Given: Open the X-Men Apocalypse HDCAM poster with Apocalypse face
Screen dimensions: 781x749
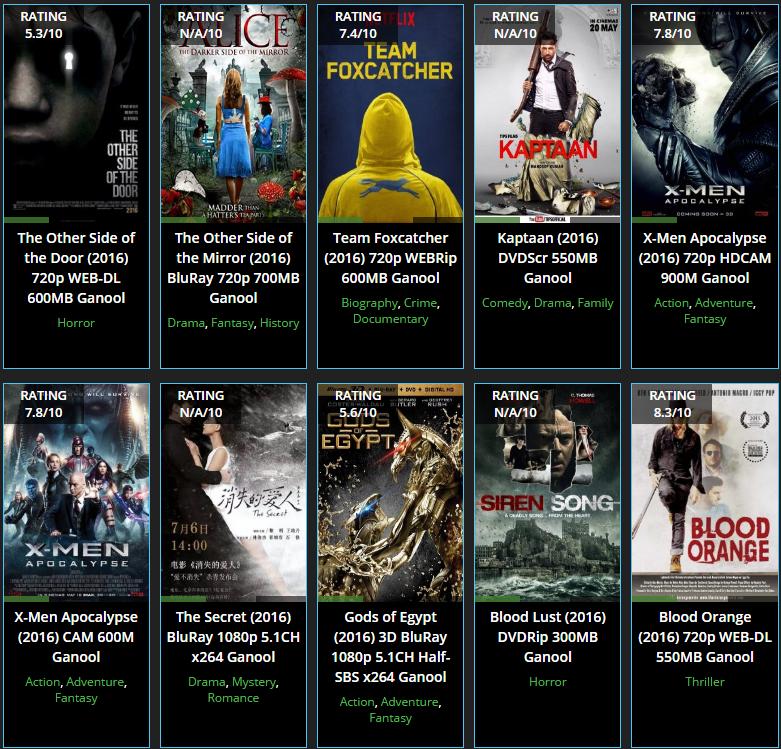Looking at the screenshot, I should tap(705, 114).
